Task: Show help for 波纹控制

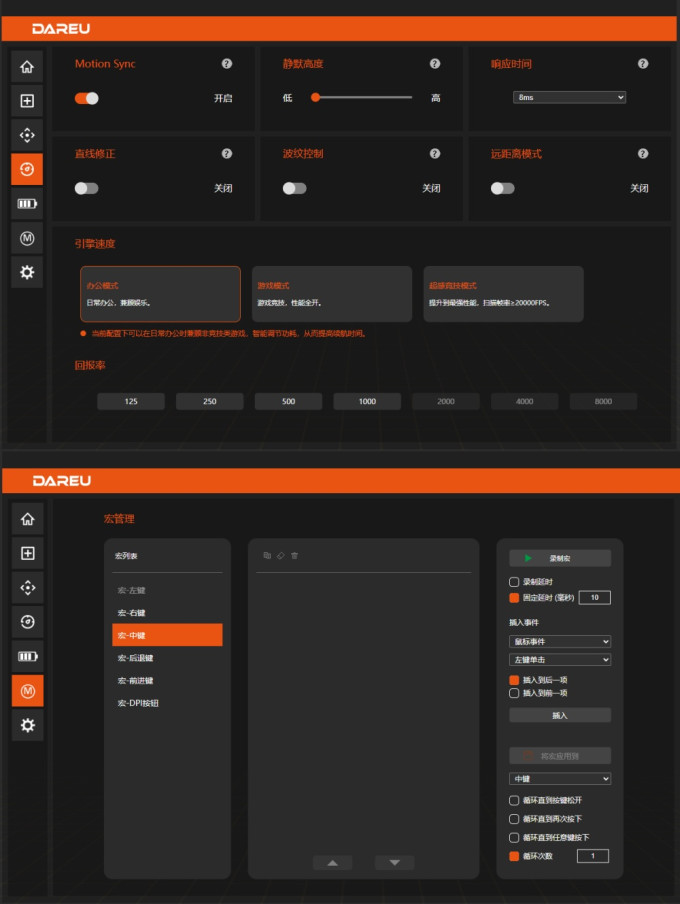Action: (x=435, y=153)
